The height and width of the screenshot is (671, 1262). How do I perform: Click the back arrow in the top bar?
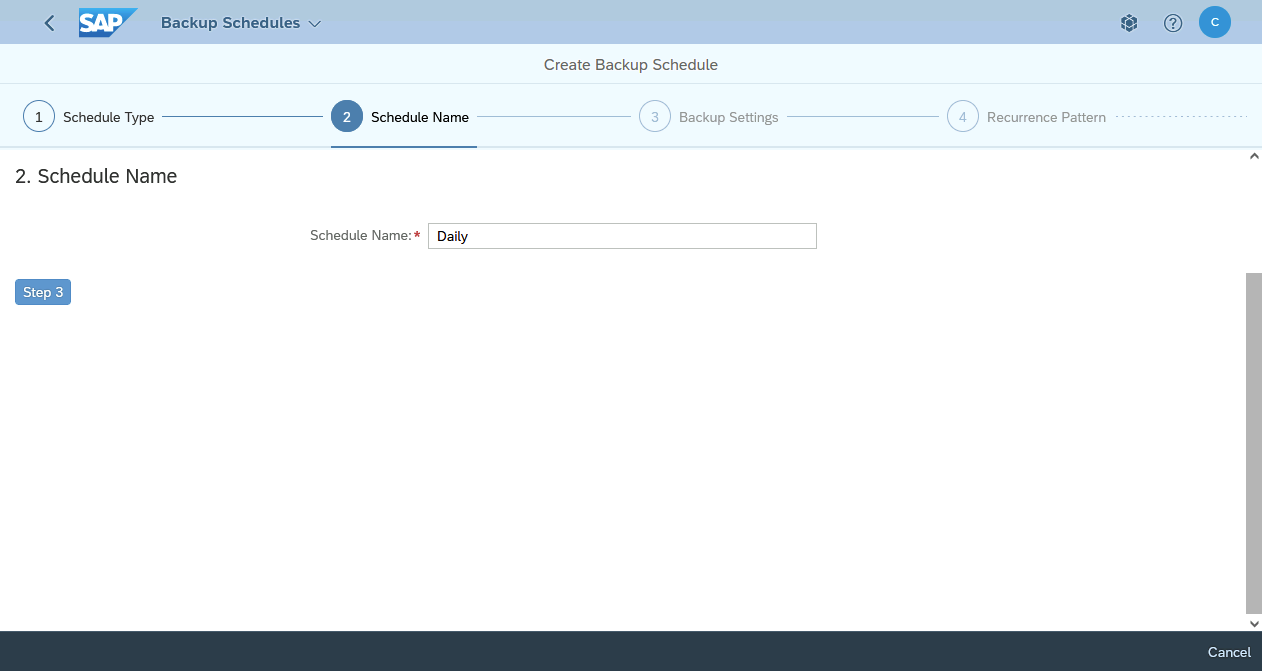pyautogui.click(x=48, y=22)
